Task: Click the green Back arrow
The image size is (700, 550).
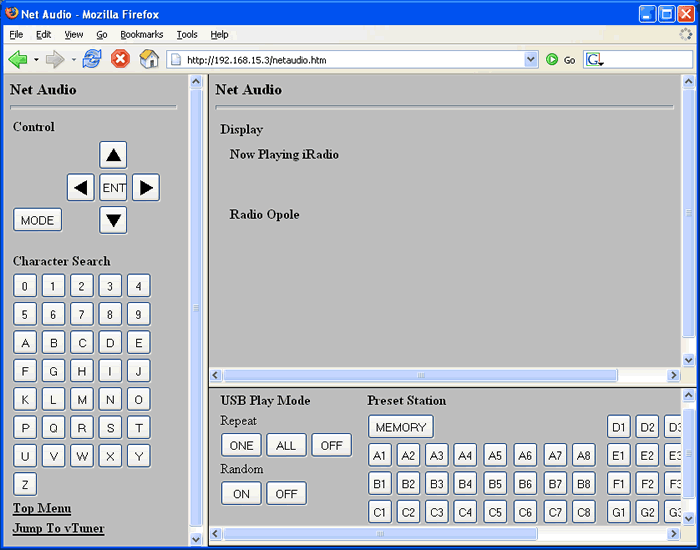Action: coord(18,59)
